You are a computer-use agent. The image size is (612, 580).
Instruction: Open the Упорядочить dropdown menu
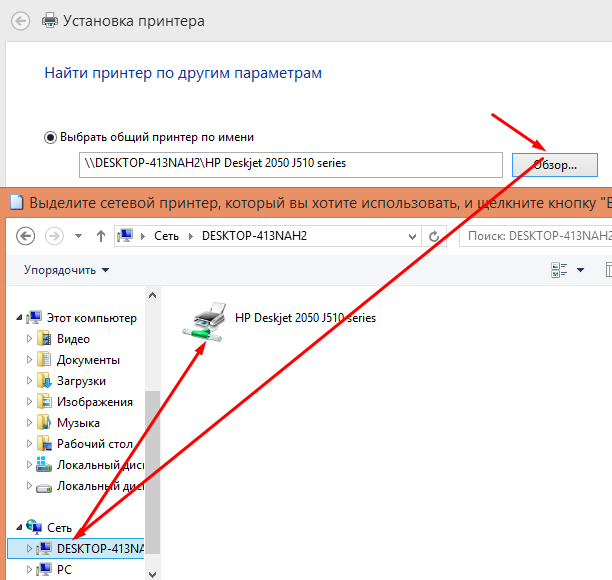click(67, 270)
